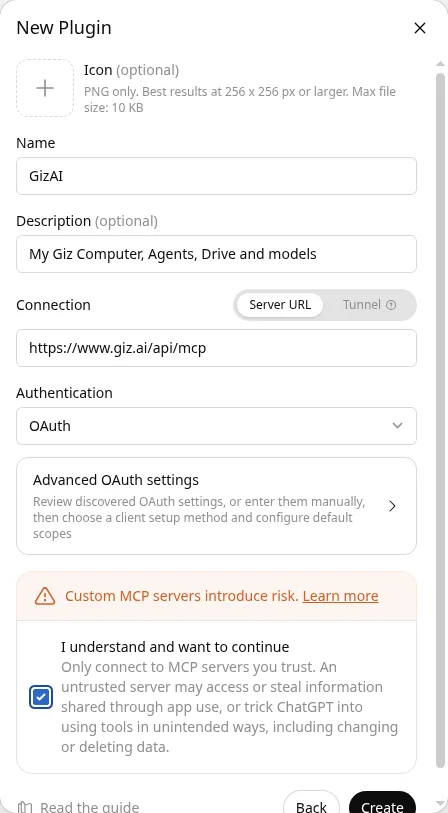Click the guide book icon
This screenshot has height=813, width=448.
pyautogui.click(x=25, y=807)
